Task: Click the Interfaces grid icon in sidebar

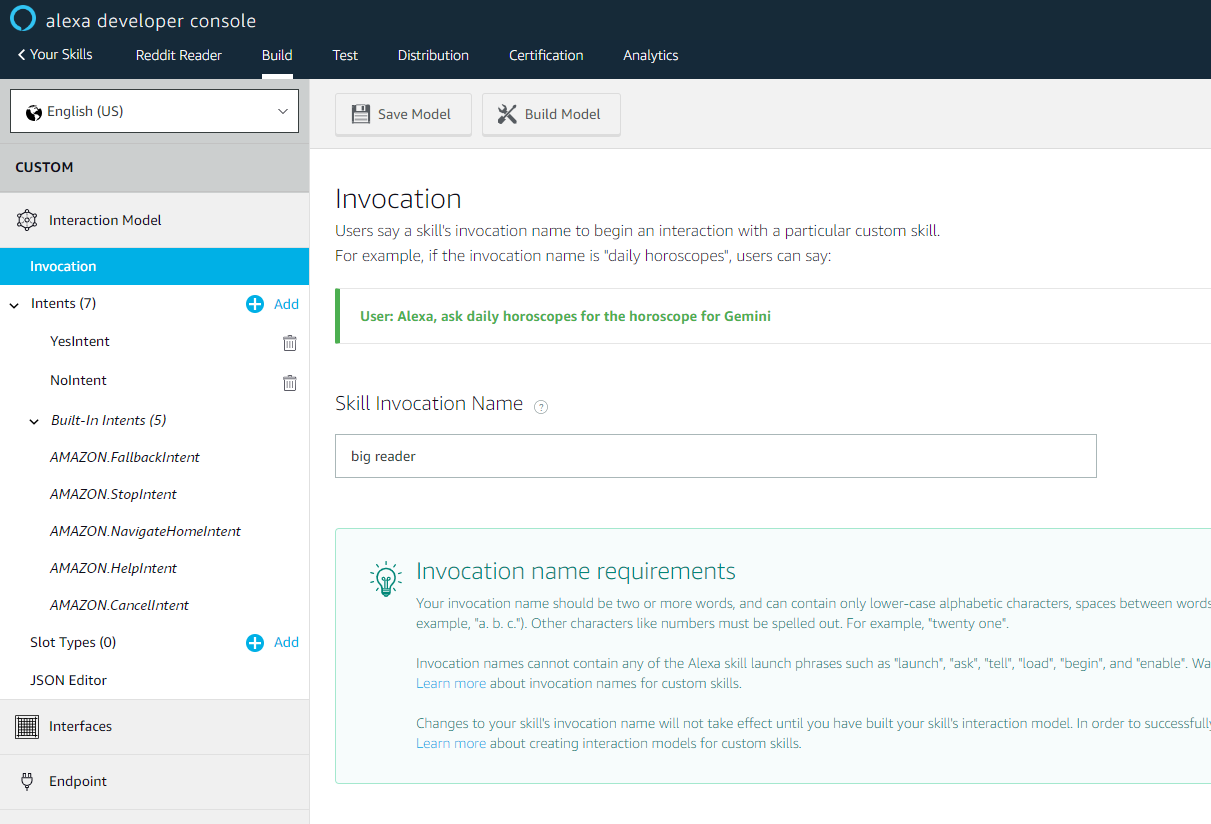Action: (27, 727)
